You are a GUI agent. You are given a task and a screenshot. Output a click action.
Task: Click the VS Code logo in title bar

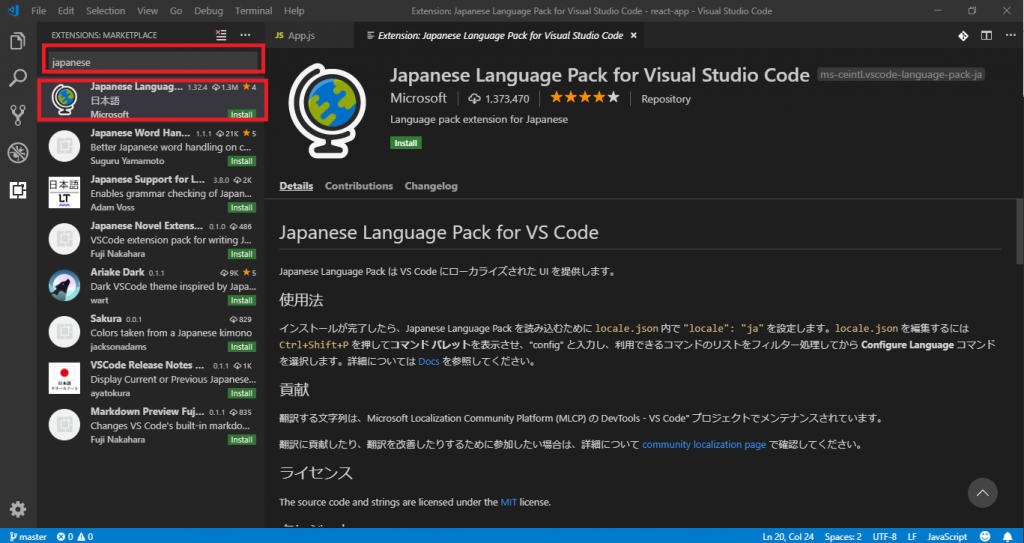pyautogui.click(x=12, y=11)
